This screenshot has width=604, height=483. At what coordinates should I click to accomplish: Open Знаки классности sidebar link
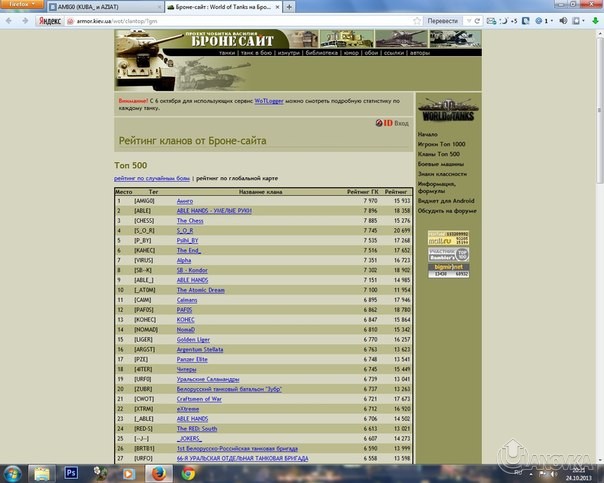tap(442, 174)
